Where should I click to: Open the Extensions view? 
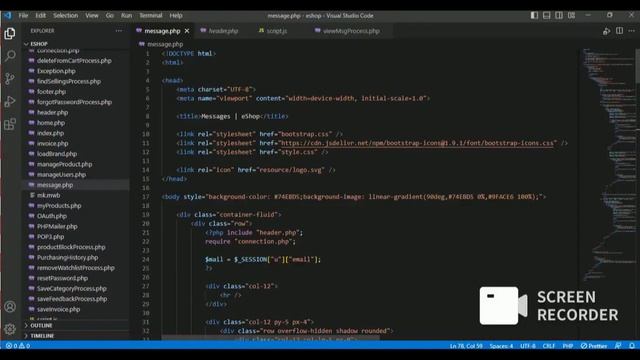(10, 124)
